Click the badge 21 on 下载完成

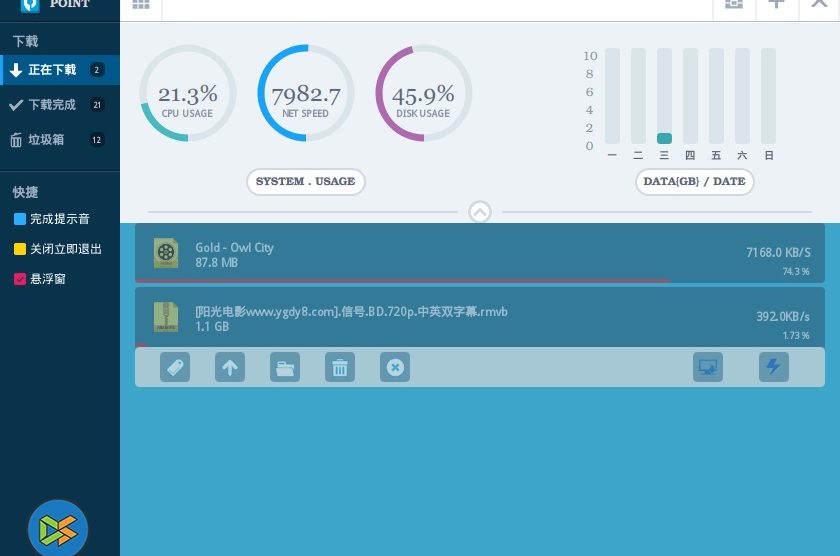(97, 105)
